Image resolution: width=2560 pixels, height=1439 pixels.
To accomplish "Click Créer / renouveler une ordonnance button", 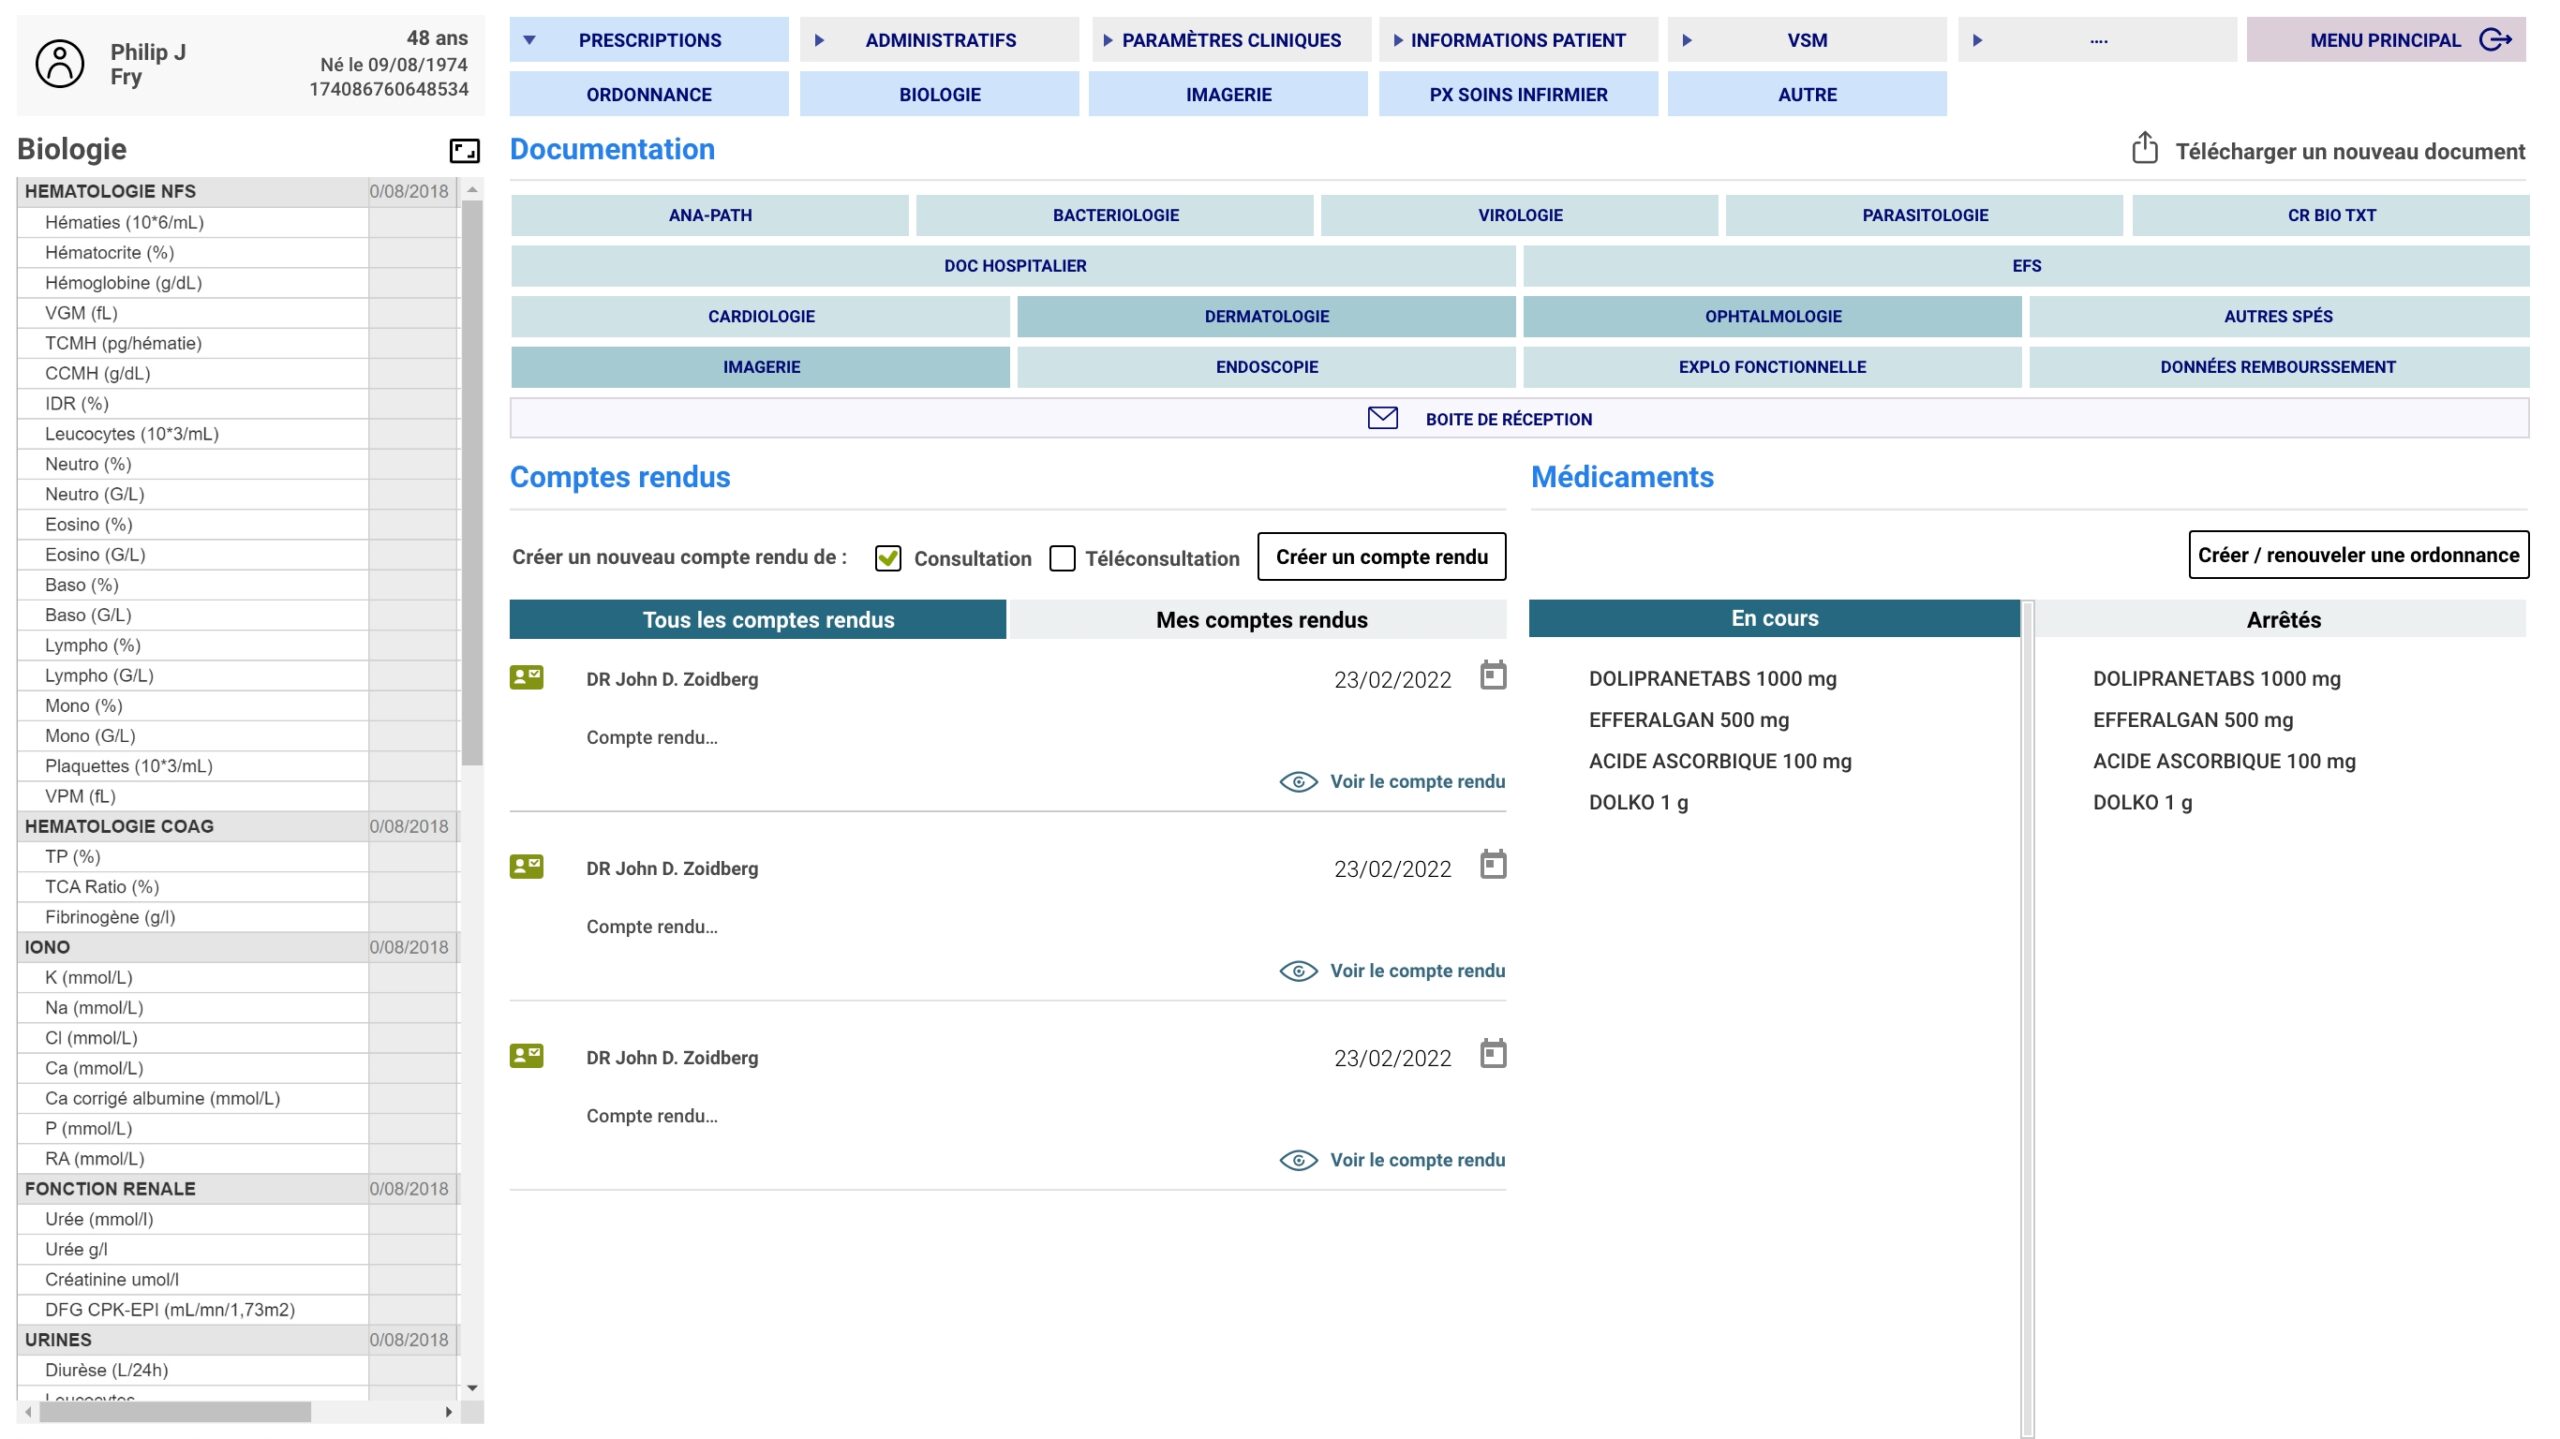I will (x=2358, y=555).
